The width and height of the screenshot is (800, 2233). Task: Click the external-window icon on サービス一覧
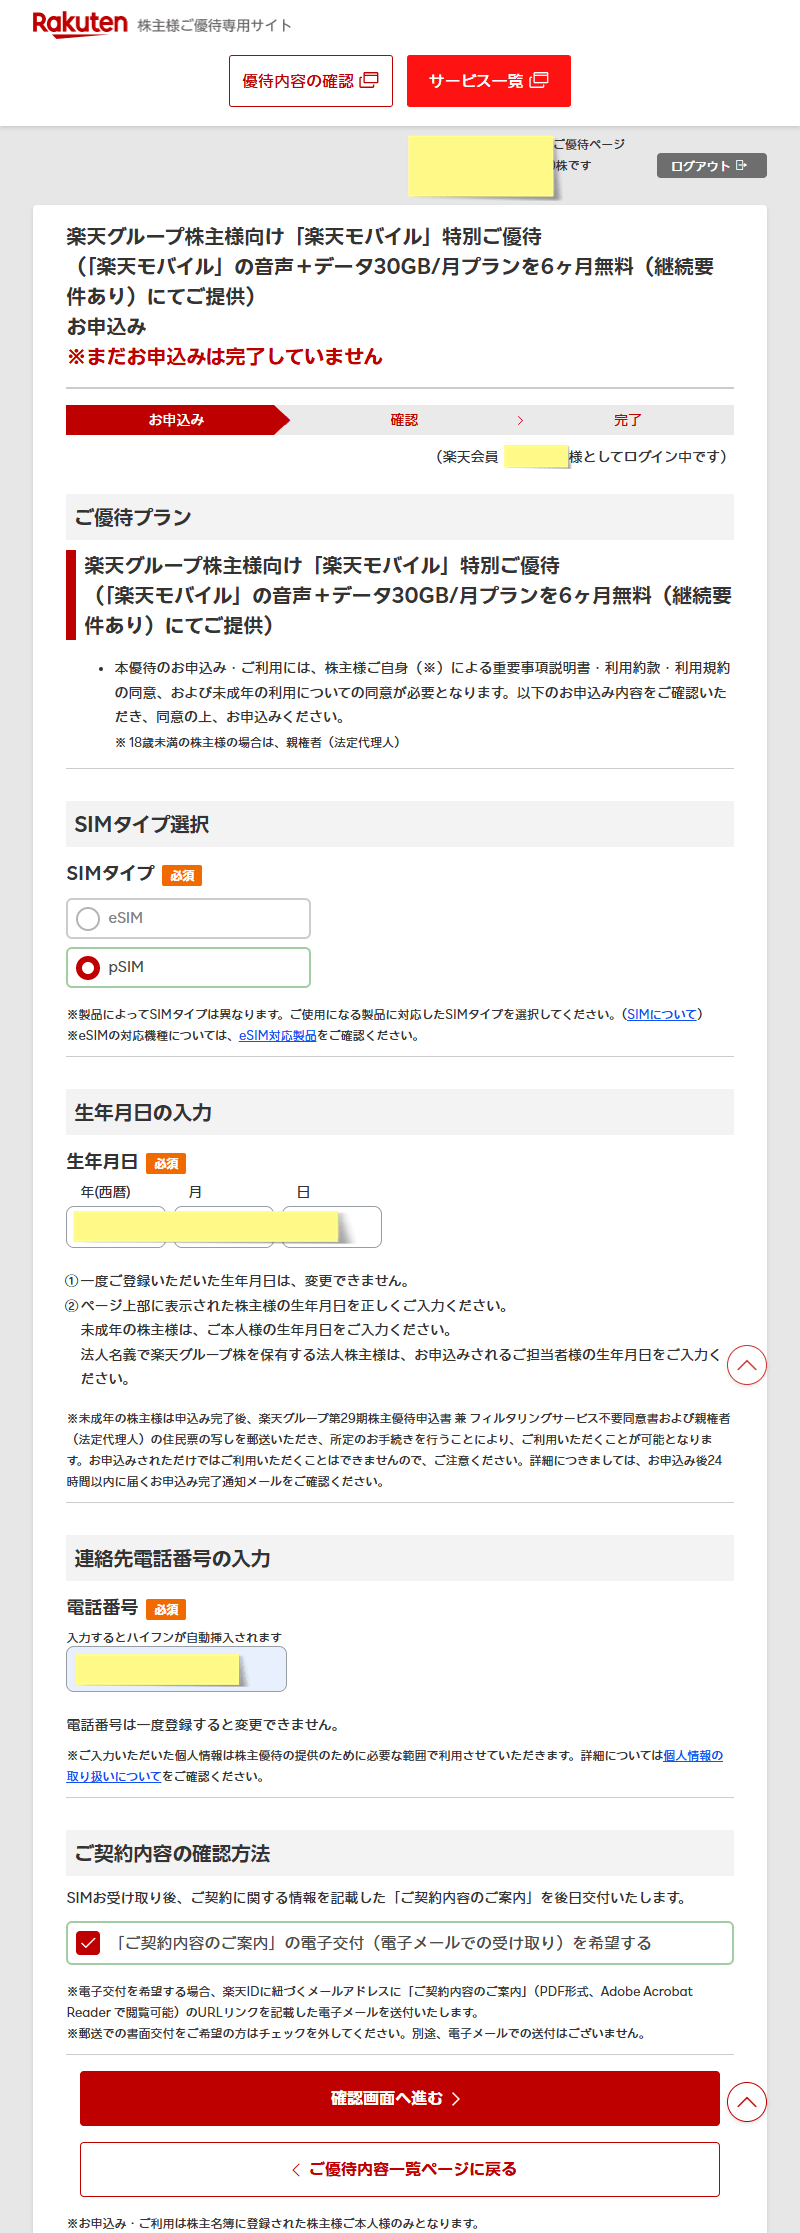tap(539, 80)
